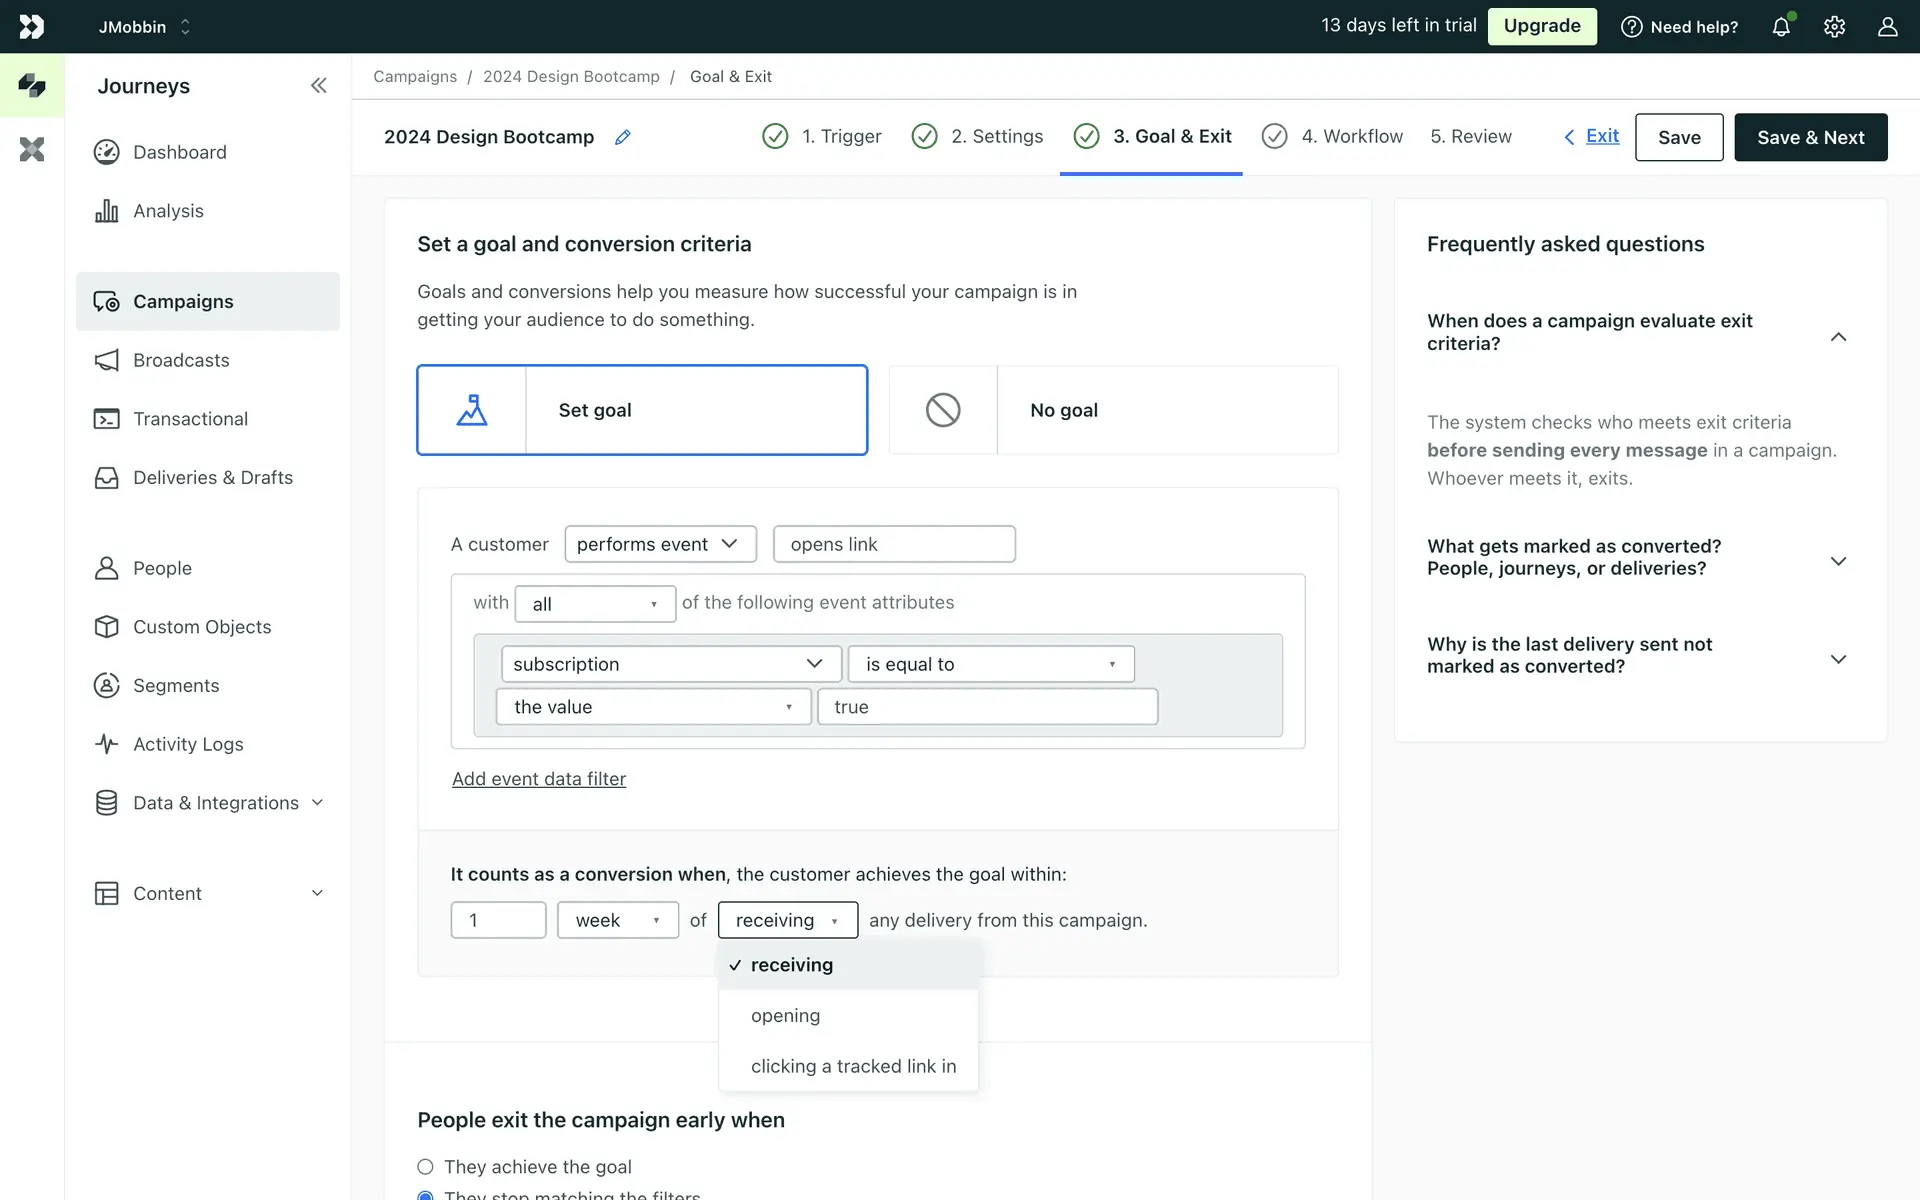This screenshot has height=1200, width=1920.
Task: Open the settings gear icon
Action: 1834,27
